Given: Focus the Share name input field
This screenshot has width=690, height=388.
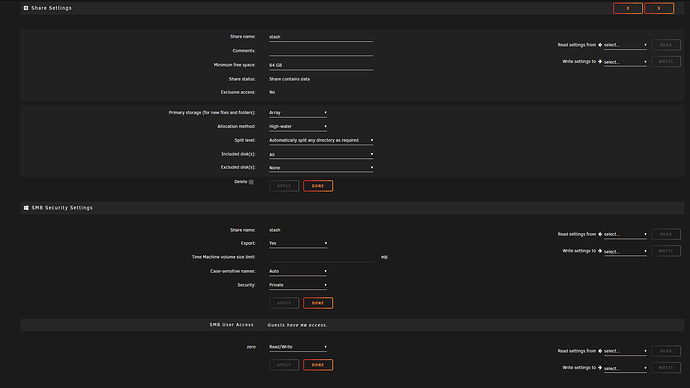Looking at the screenshot, I should click(x=321, y=37).
